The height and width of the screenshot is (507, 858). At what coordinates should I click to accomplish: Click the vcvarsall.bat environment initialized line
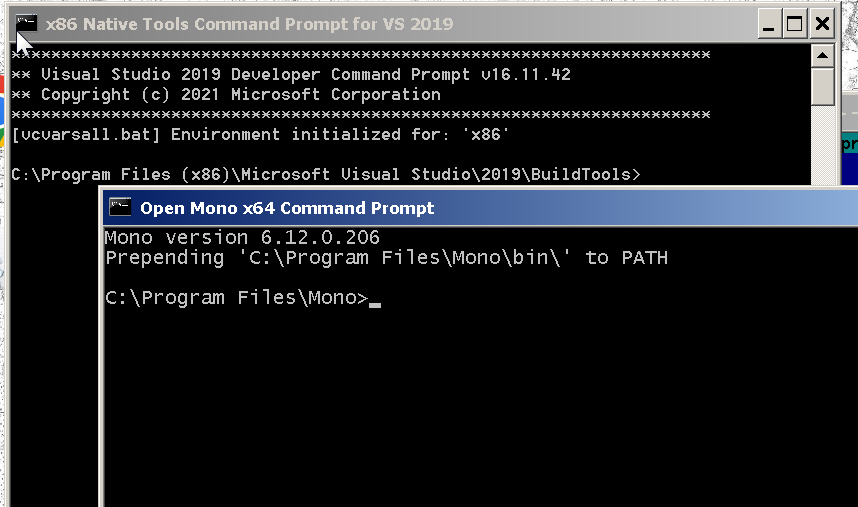pyautogui.click(x=261, y=134)
